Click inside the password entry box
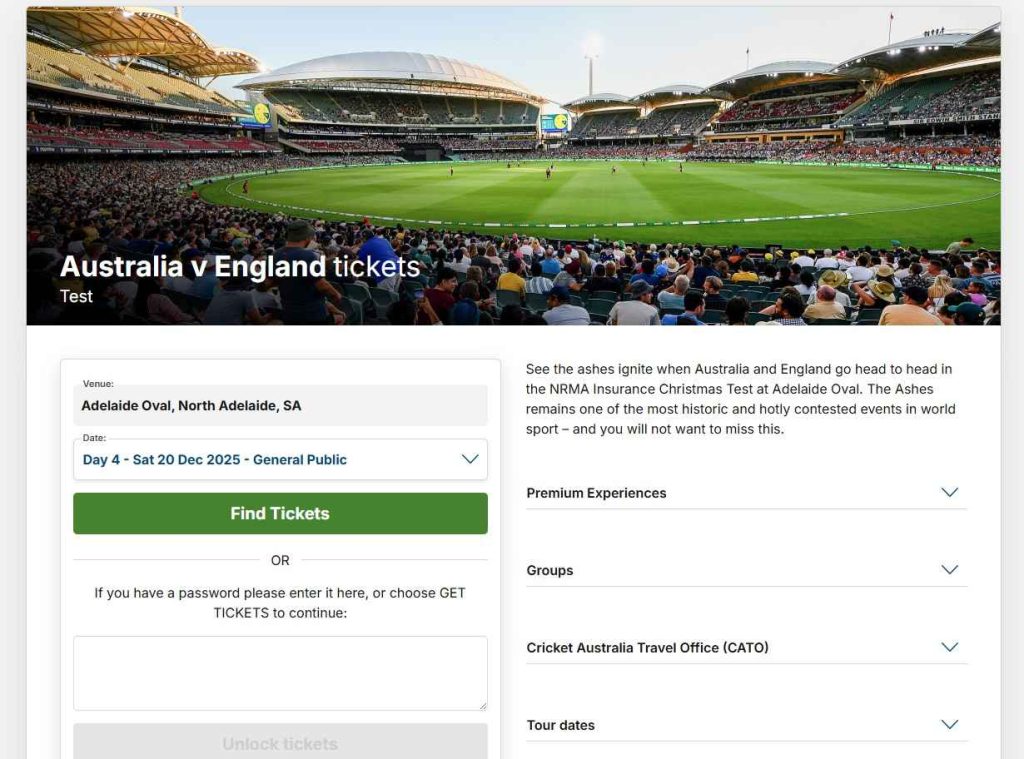Viewport: 1024px width, 759px height. [280, 672]
